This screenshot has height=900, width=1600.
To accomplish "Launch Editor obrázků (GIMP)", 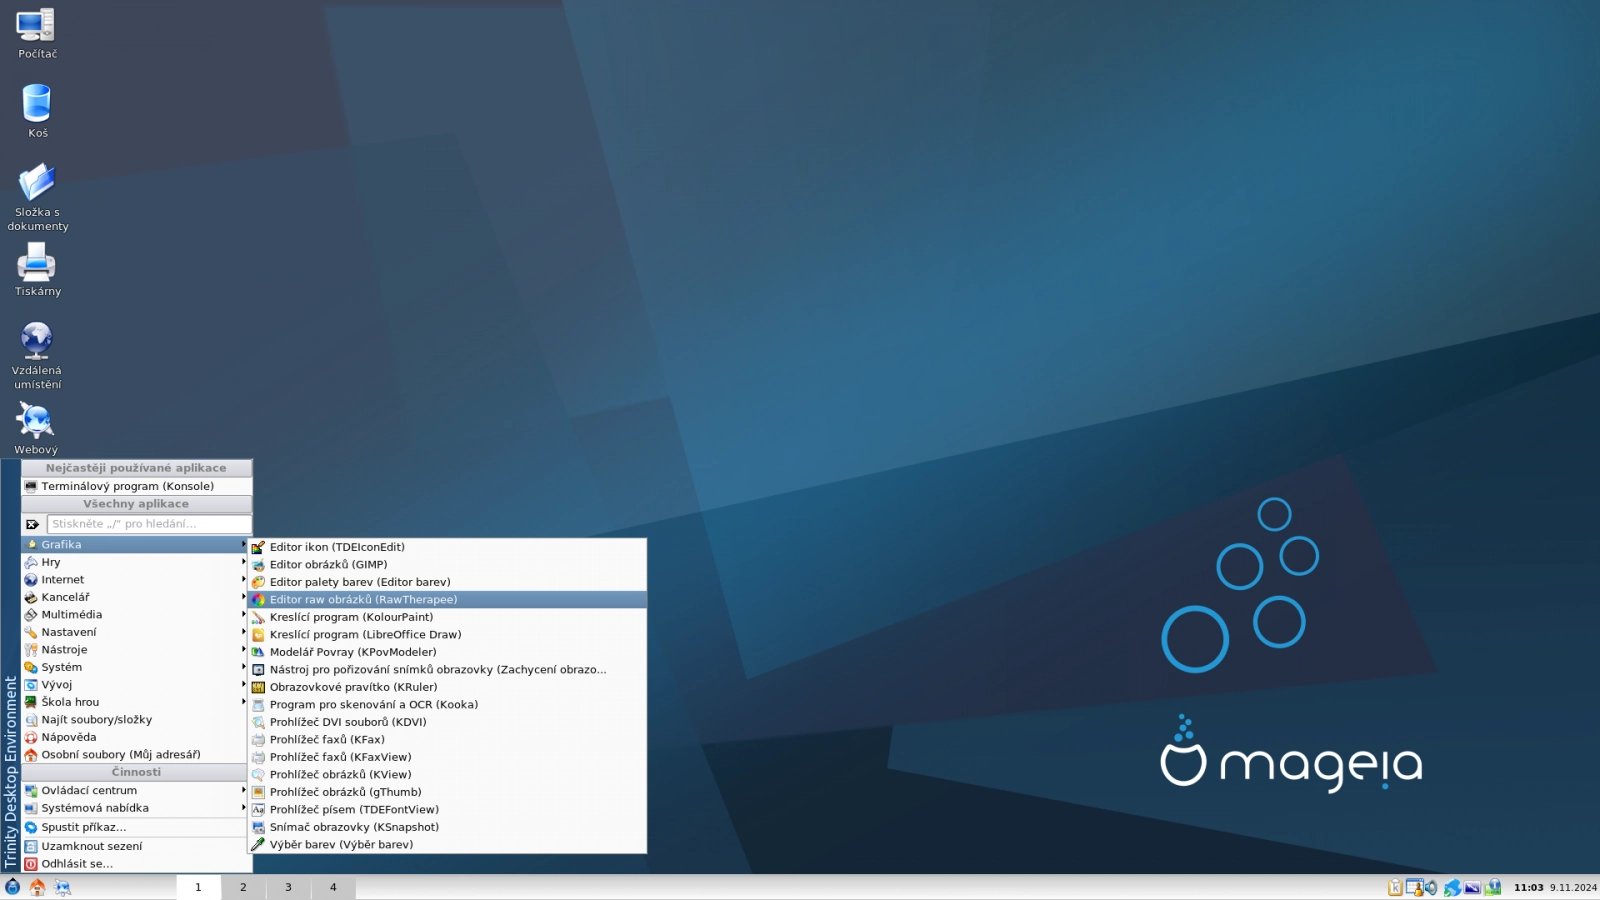I will click(x=448, y=565).
